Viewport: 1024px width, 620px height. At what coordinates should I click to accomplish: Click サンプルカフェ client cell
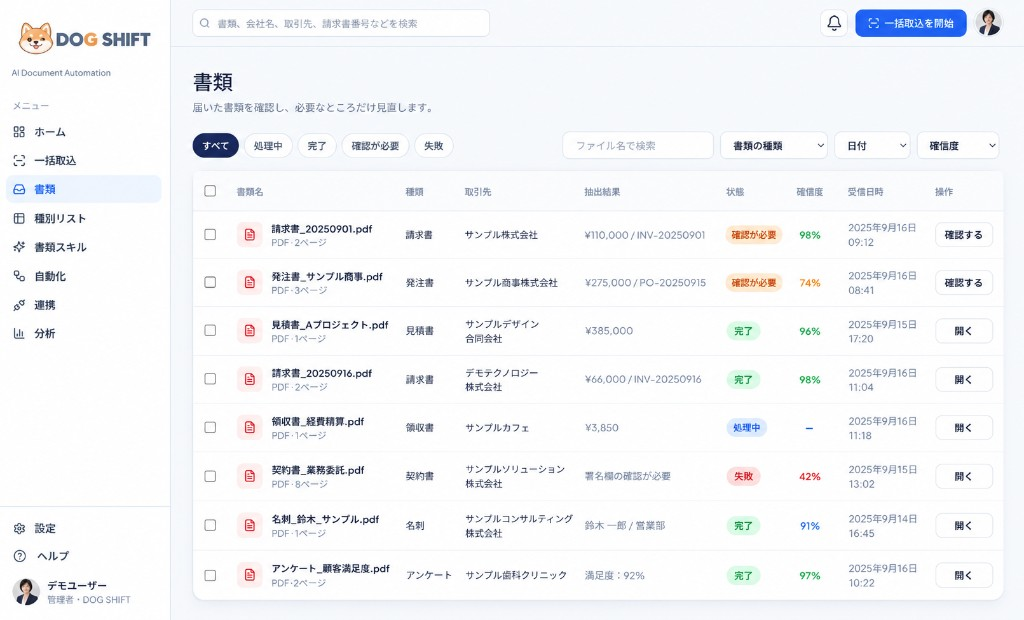pos(497,428)
